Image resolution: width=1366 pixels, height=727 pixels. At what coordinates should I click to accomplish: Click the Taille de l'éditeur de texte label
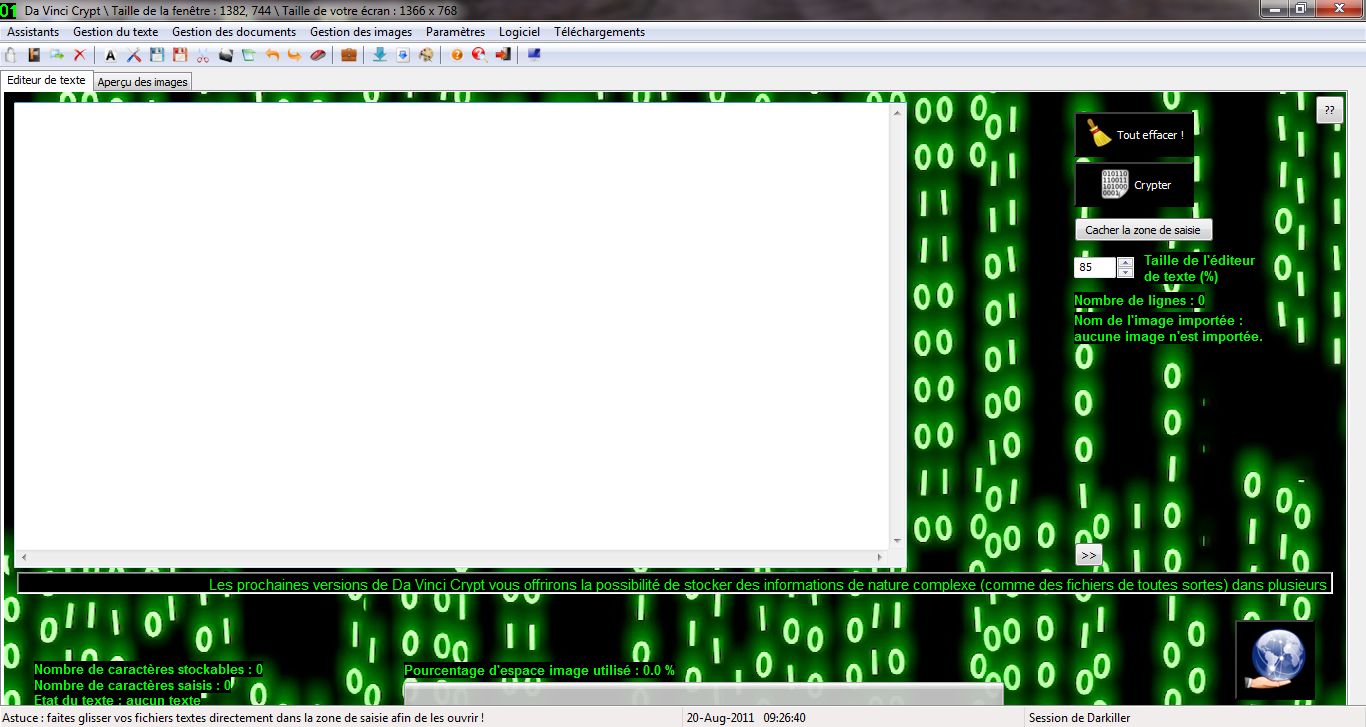pos(1199,268)
